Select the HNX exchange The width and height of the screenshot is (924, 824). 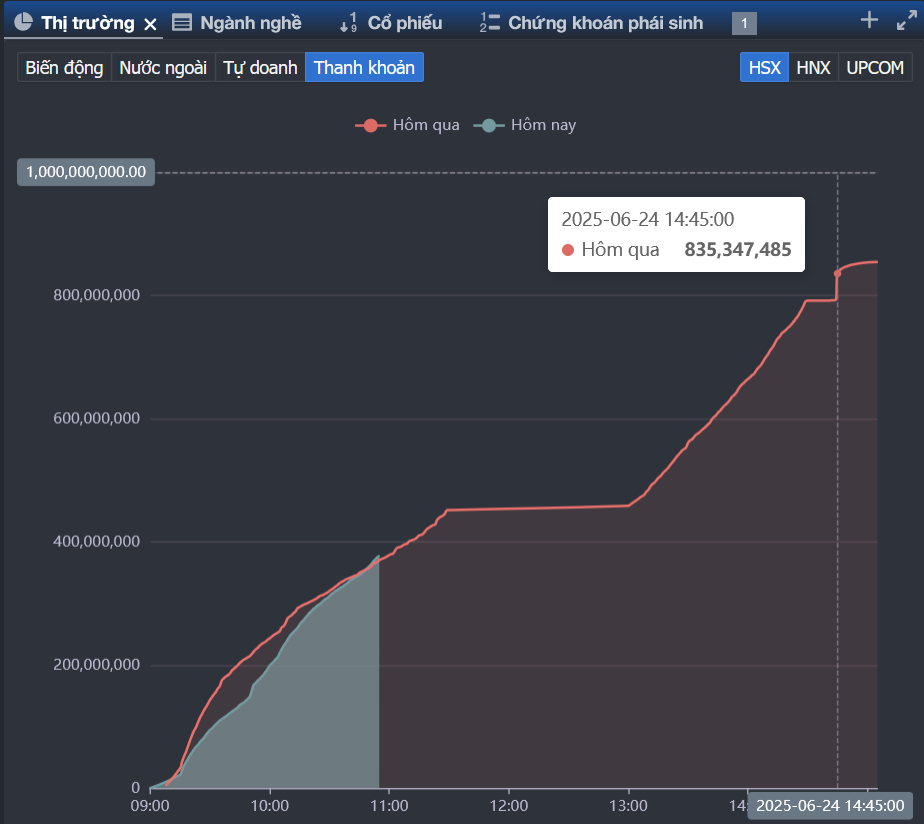813,68
